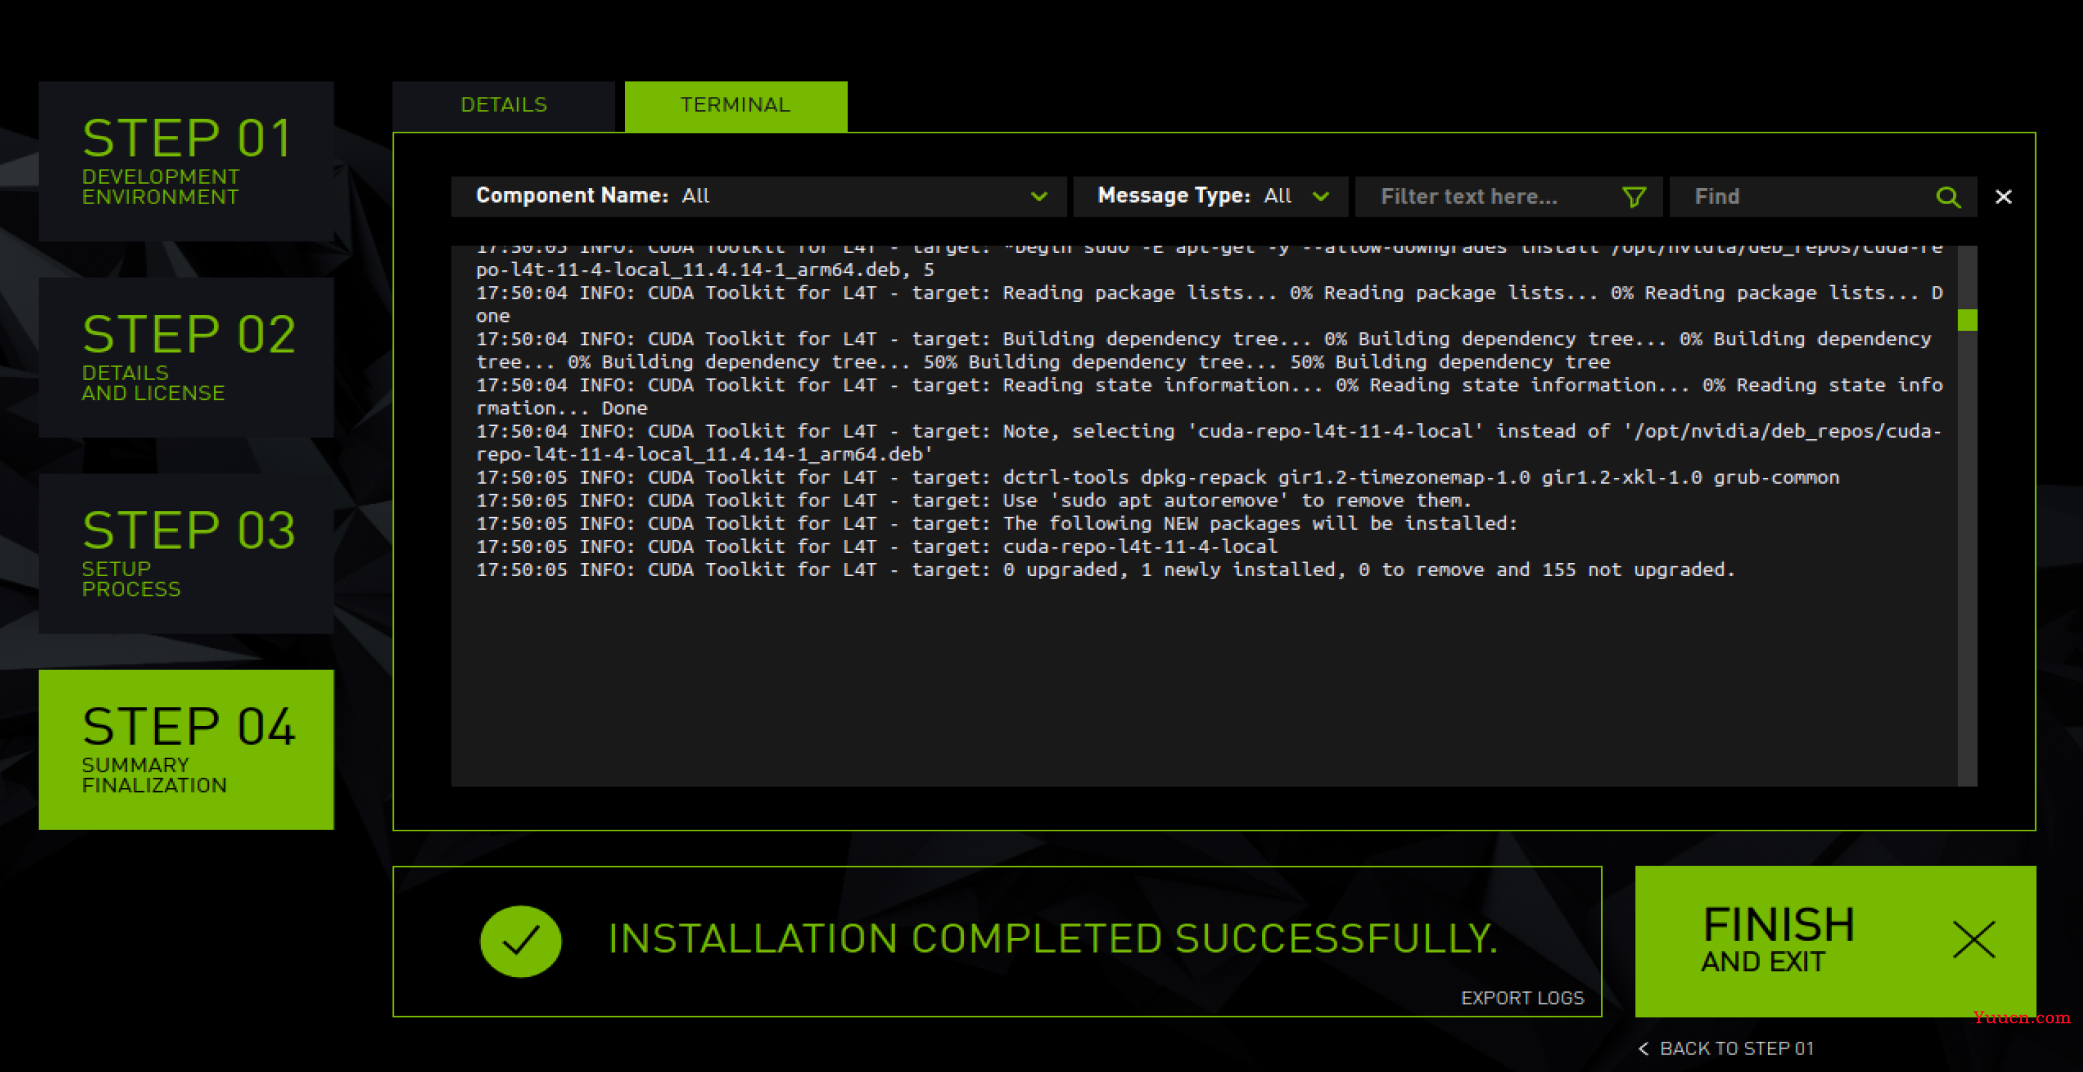Click log line 'Reading package lists'
This screenshot has height=1072, width=2083.
tap(1209, 304)
